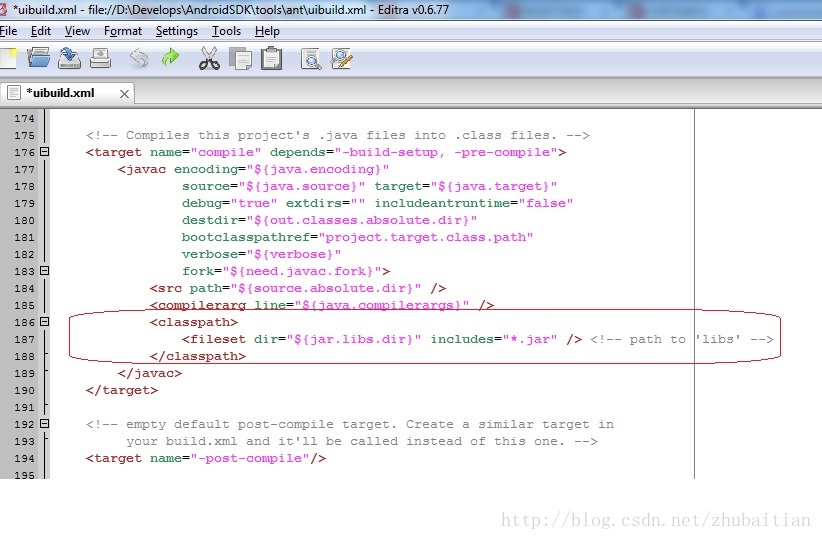822x540 pixels.
Task: Place cursor on the 'compile' target name
Action: coord(225,152)
